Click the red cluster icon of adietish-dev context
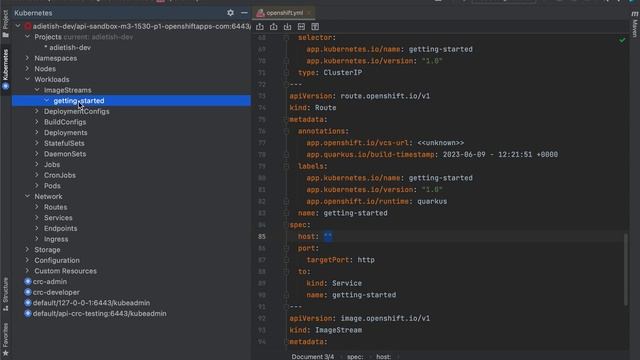Viewport: 640px width, 360px height. (x=28, y=26)
